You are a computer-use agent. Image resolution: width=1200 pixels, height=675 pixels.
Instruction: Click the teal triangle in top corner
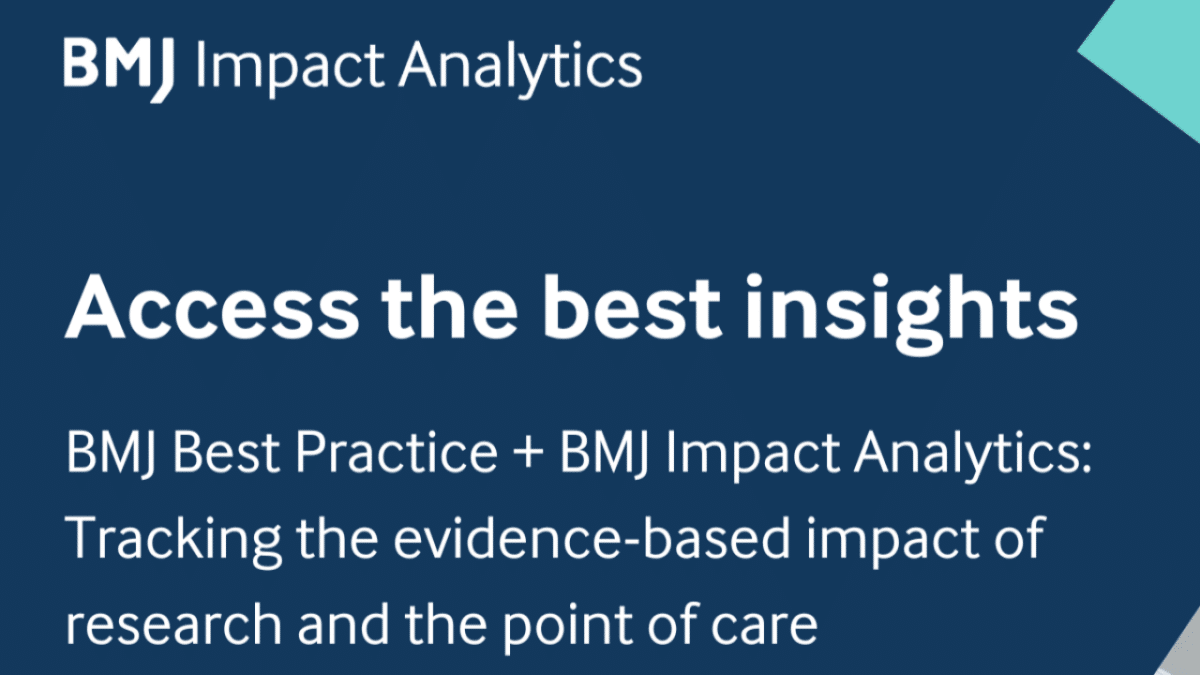point(1150,50)
